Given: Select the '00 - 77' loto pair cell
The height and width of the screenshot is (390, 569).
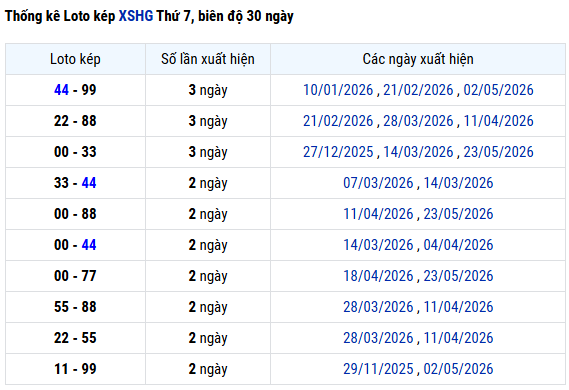Looking at the screenshot, I should point(75,276).
